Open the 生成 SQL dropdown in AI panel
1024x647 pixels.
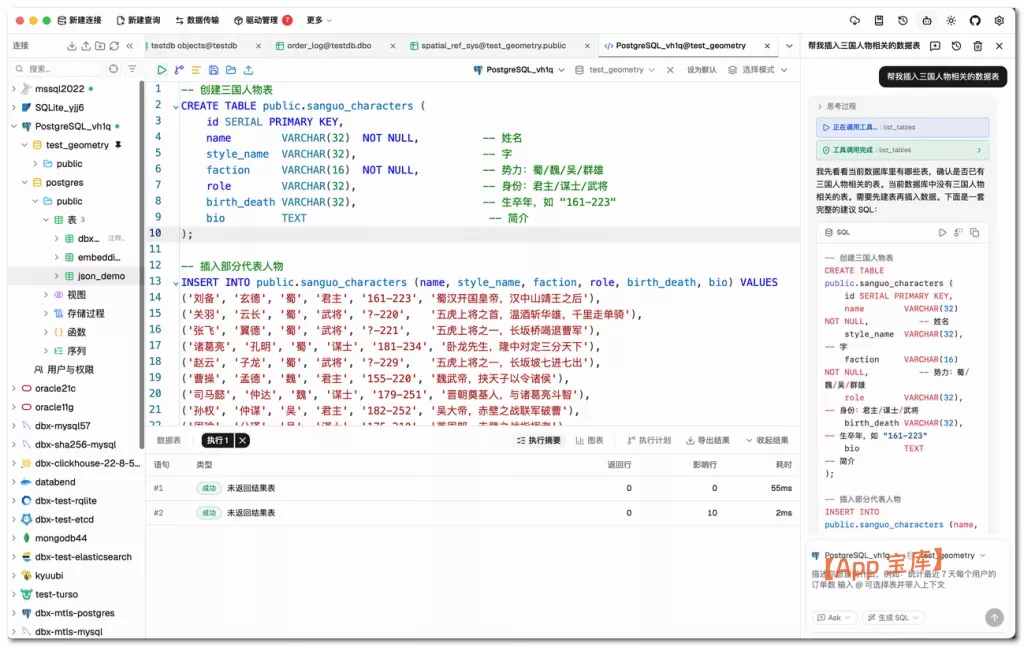coord(893,618)
